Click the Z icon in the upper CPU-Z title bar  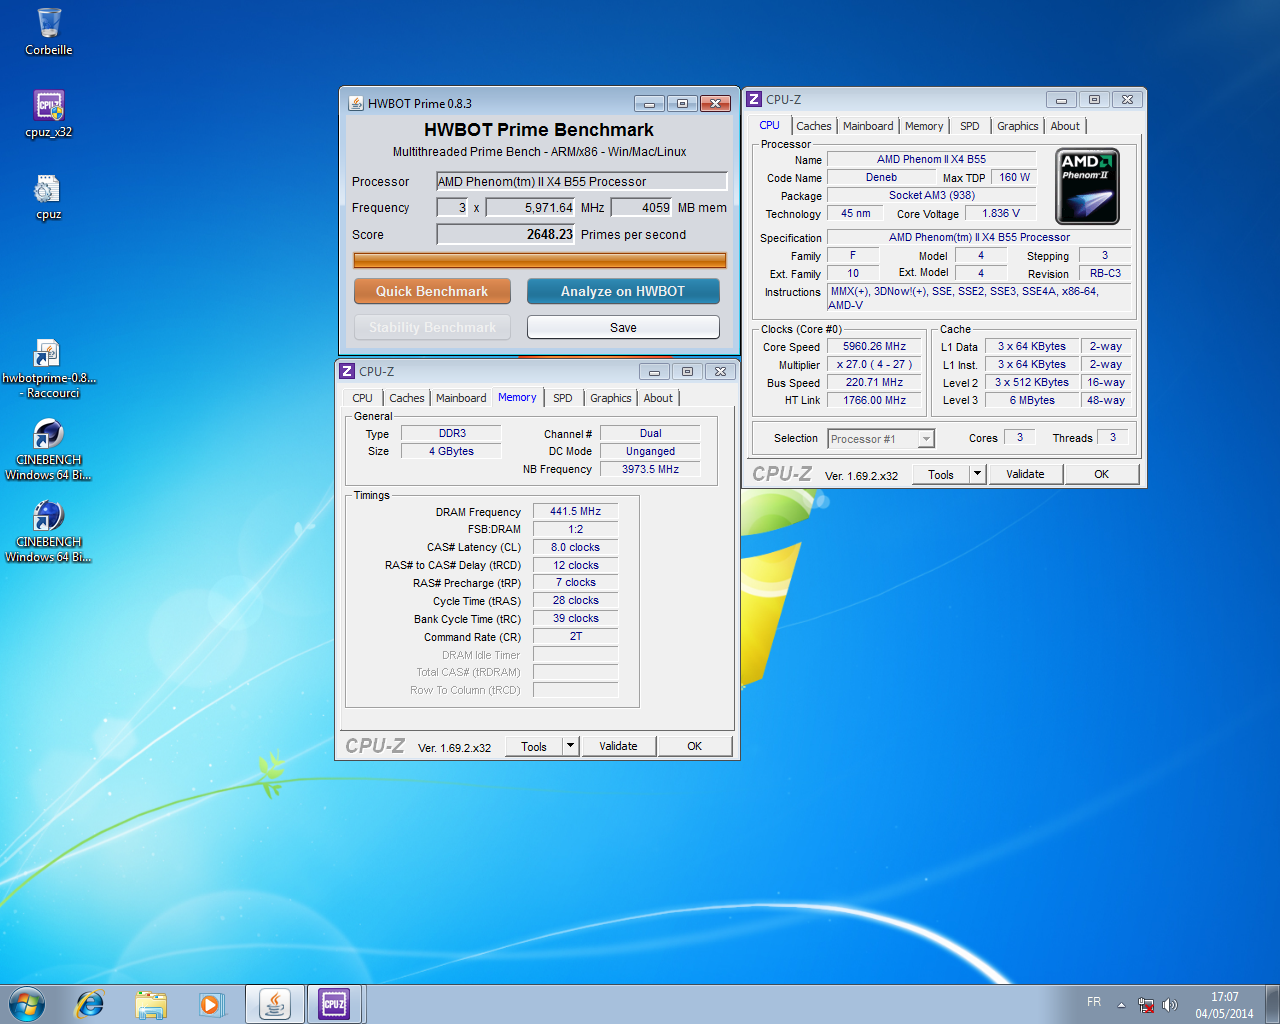coord(755,99)
